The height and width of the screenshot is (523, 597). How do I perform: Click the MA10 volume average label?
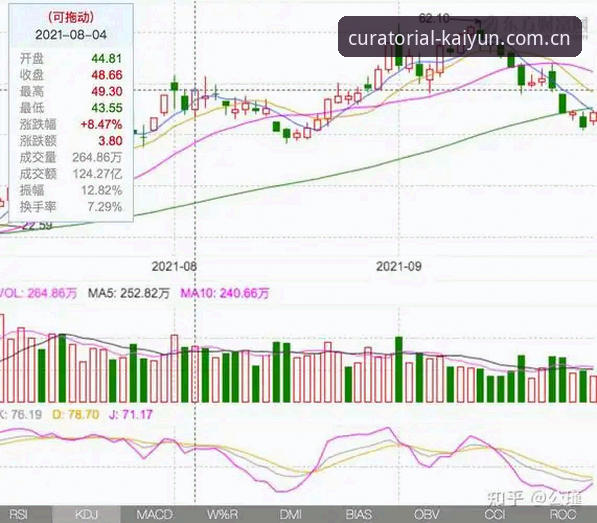pyautogui.click(x=225, y=293)
